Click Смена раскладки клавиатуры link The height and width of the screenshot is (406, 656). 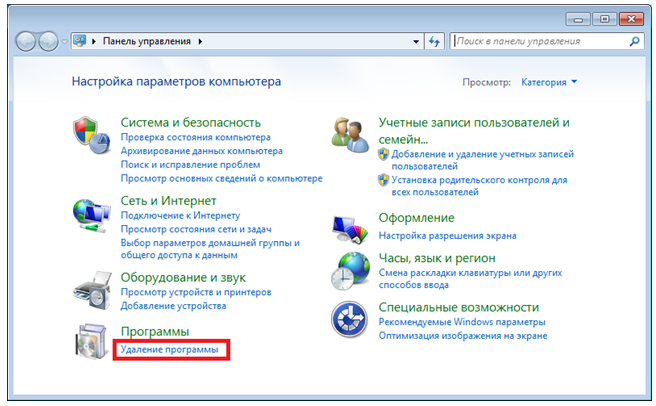click(x=470, y=279)
